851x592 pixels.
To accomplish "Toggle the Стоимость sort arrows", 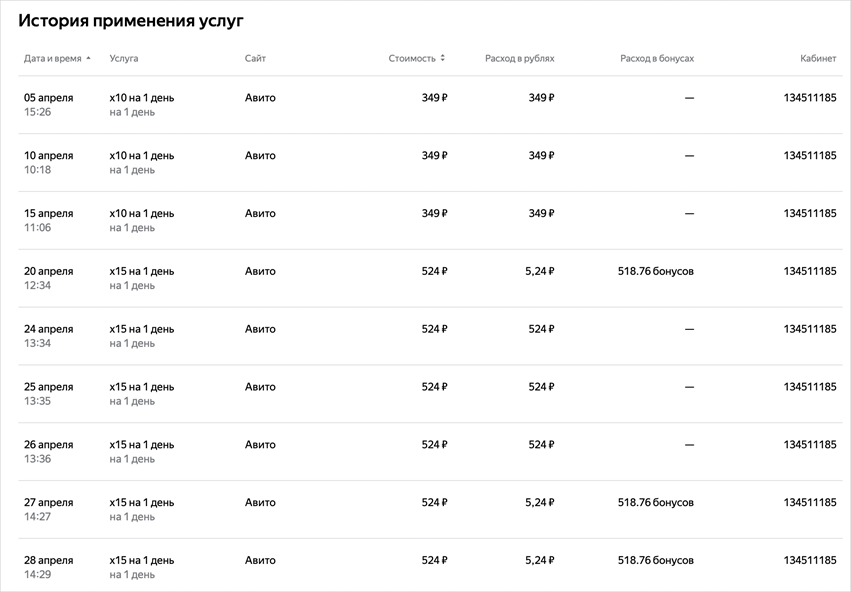I will point(443,58).
